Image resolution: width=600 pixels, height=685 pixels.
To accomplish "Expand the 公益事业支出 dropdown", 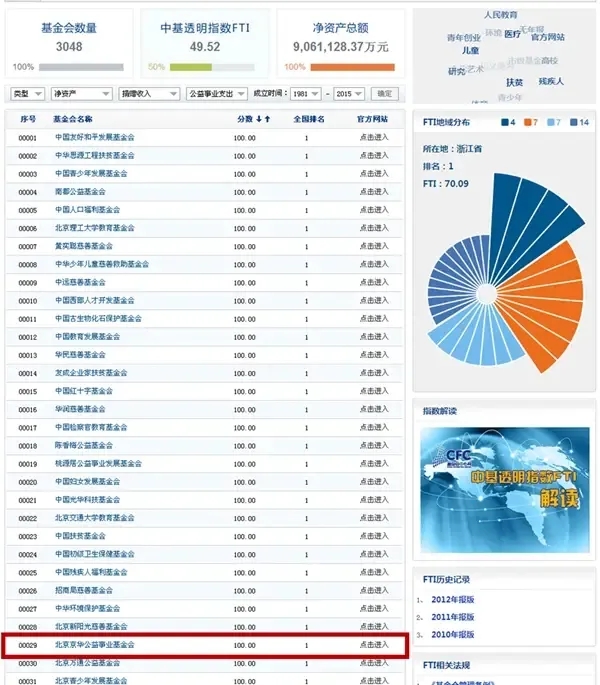I will tap(216, 93).
